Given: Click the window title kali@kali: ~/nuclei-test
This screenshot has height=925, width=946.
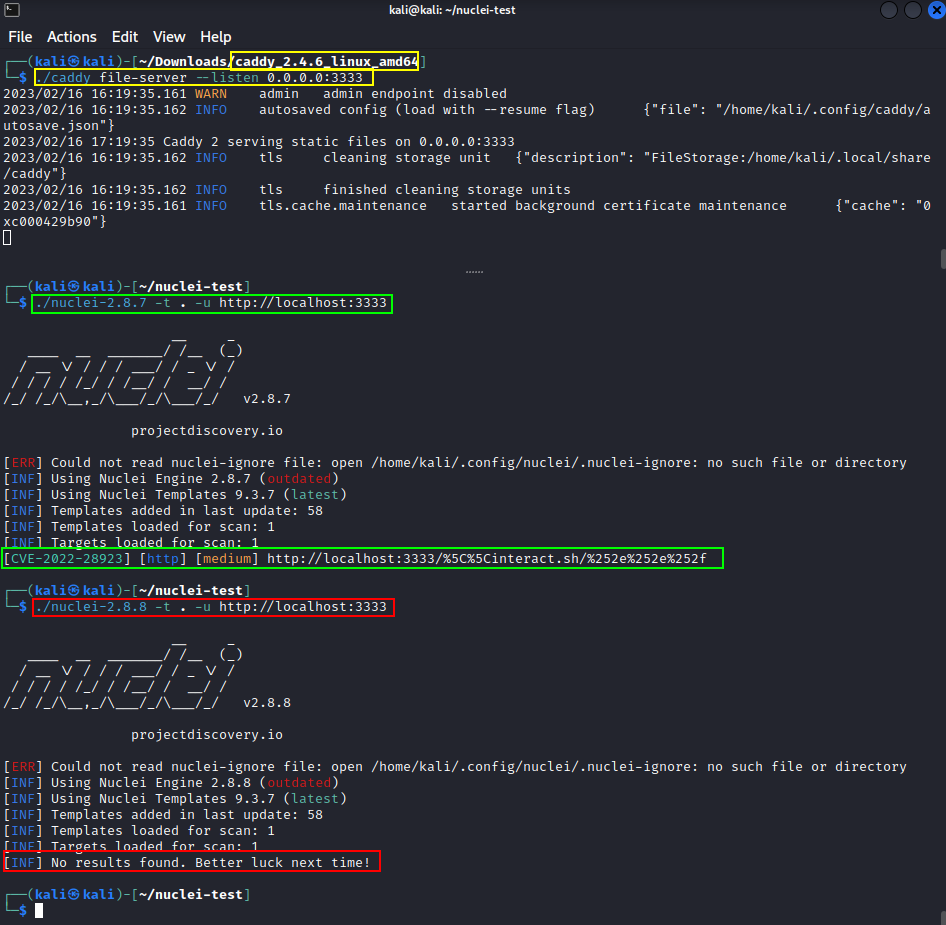Looking at the screenshot, I should [452, 10].
